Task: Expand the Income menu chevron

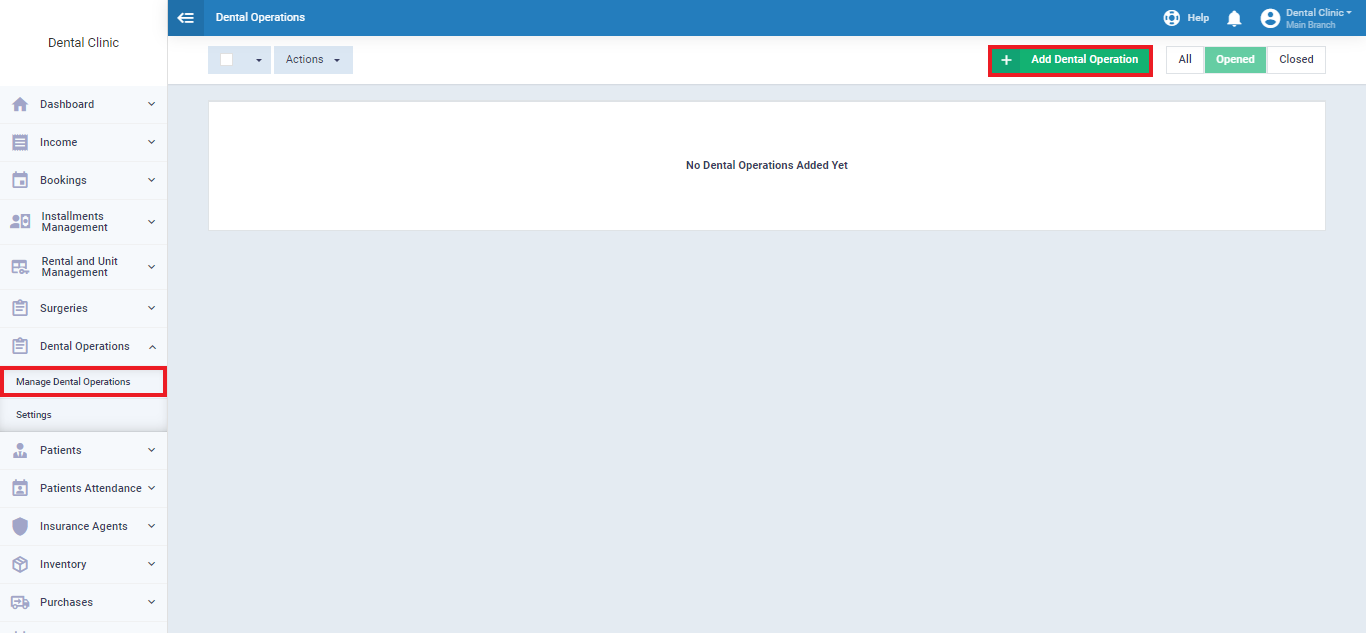Action: coord(152,142)
